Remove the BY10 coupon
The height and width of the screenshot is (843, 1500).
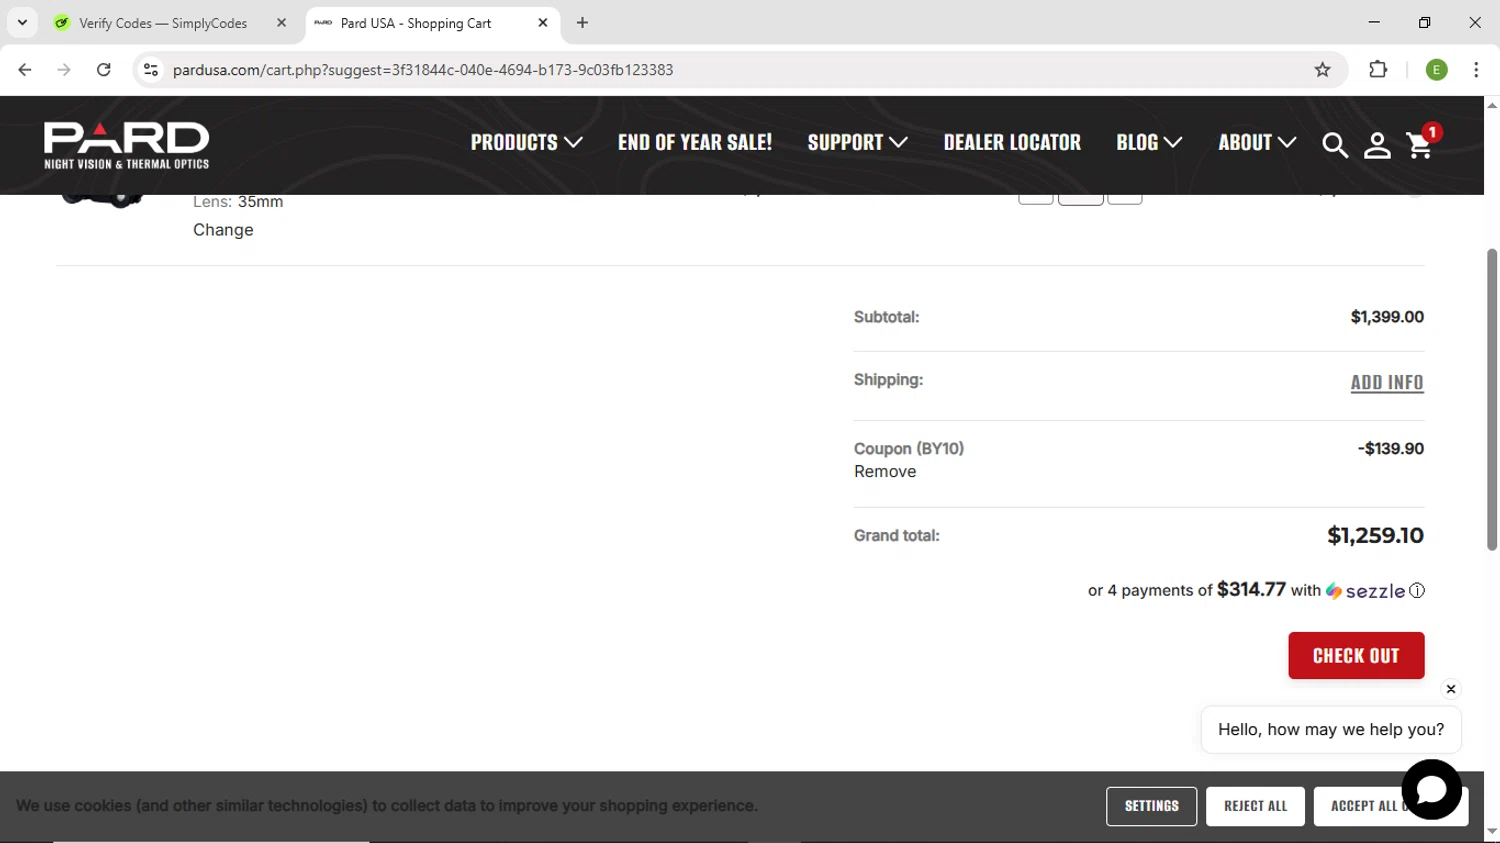pyautogui.click(x=885, y=472)
